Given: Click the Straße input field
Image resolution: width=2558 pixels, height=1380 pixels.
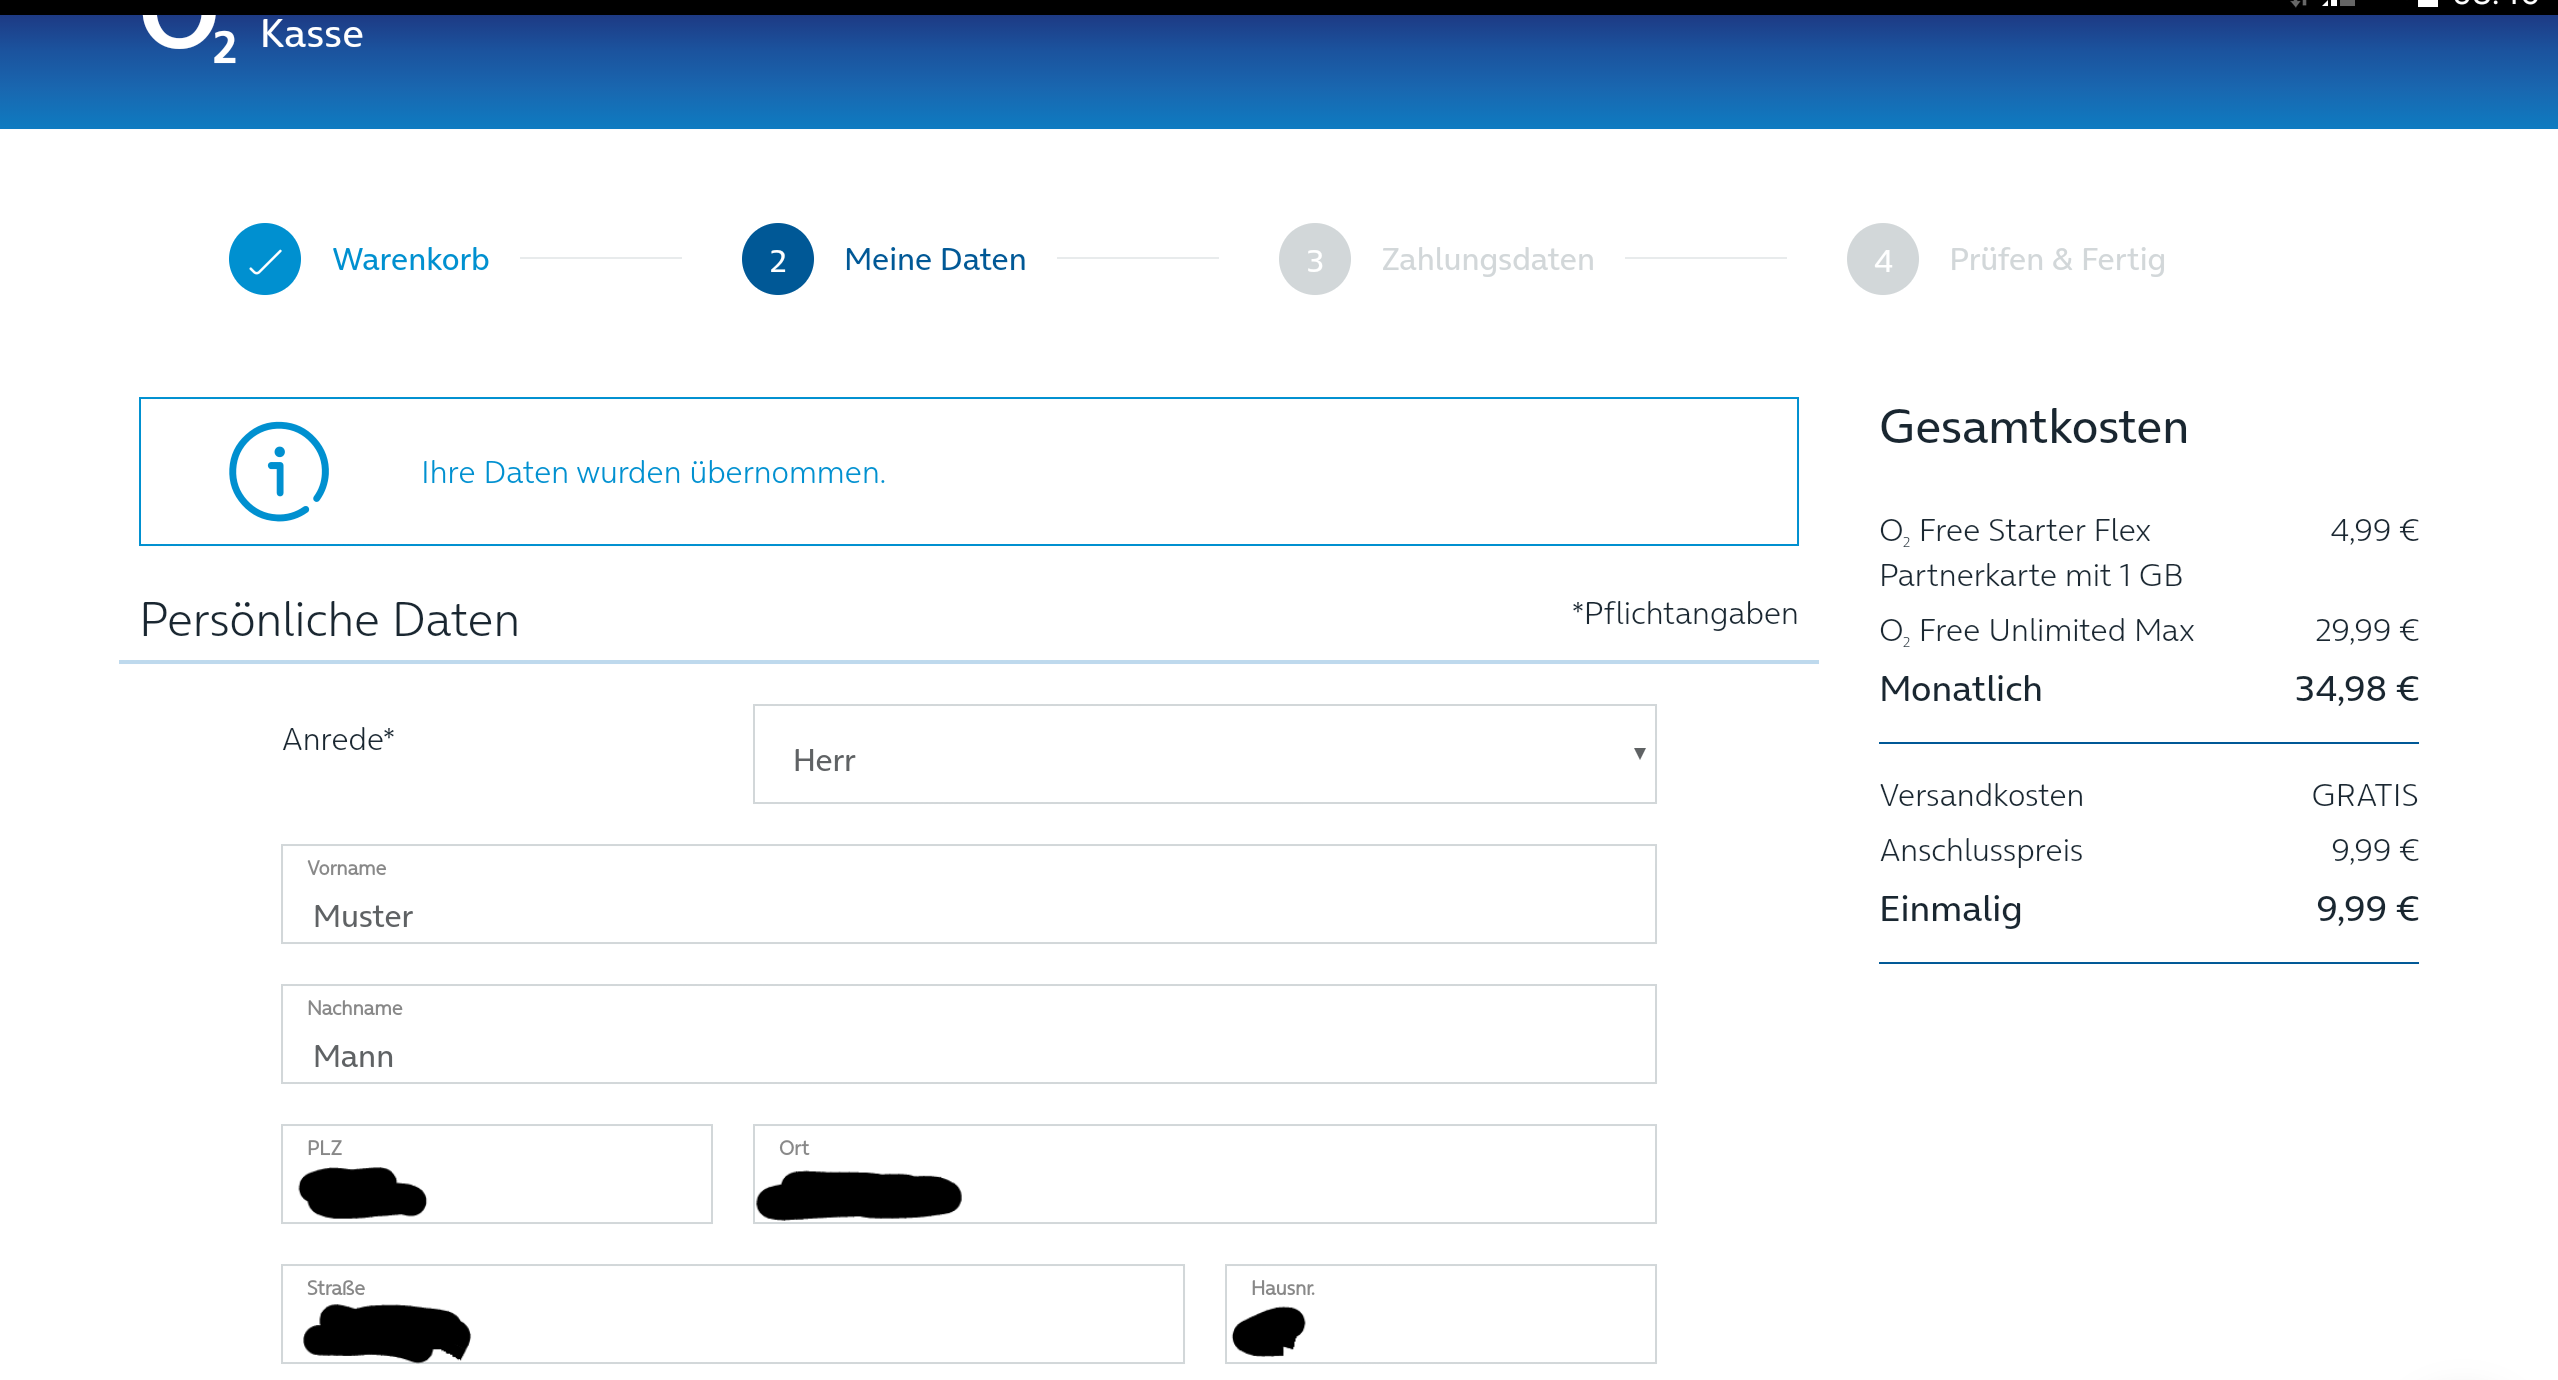Looking at the screenshot, I should (x=732, y=1314).
